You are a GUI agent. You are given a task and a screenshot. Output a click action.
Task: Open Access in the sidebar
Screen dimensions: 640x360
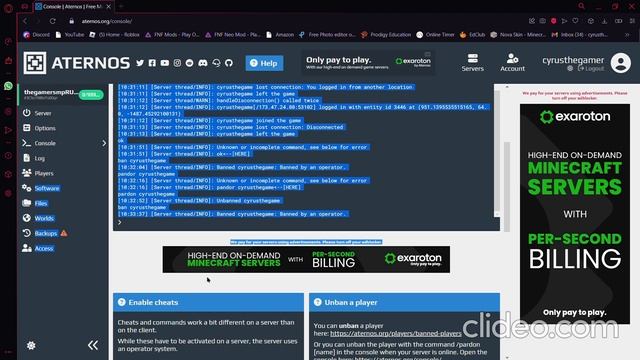pyautogui.click(x=38, y=248)
